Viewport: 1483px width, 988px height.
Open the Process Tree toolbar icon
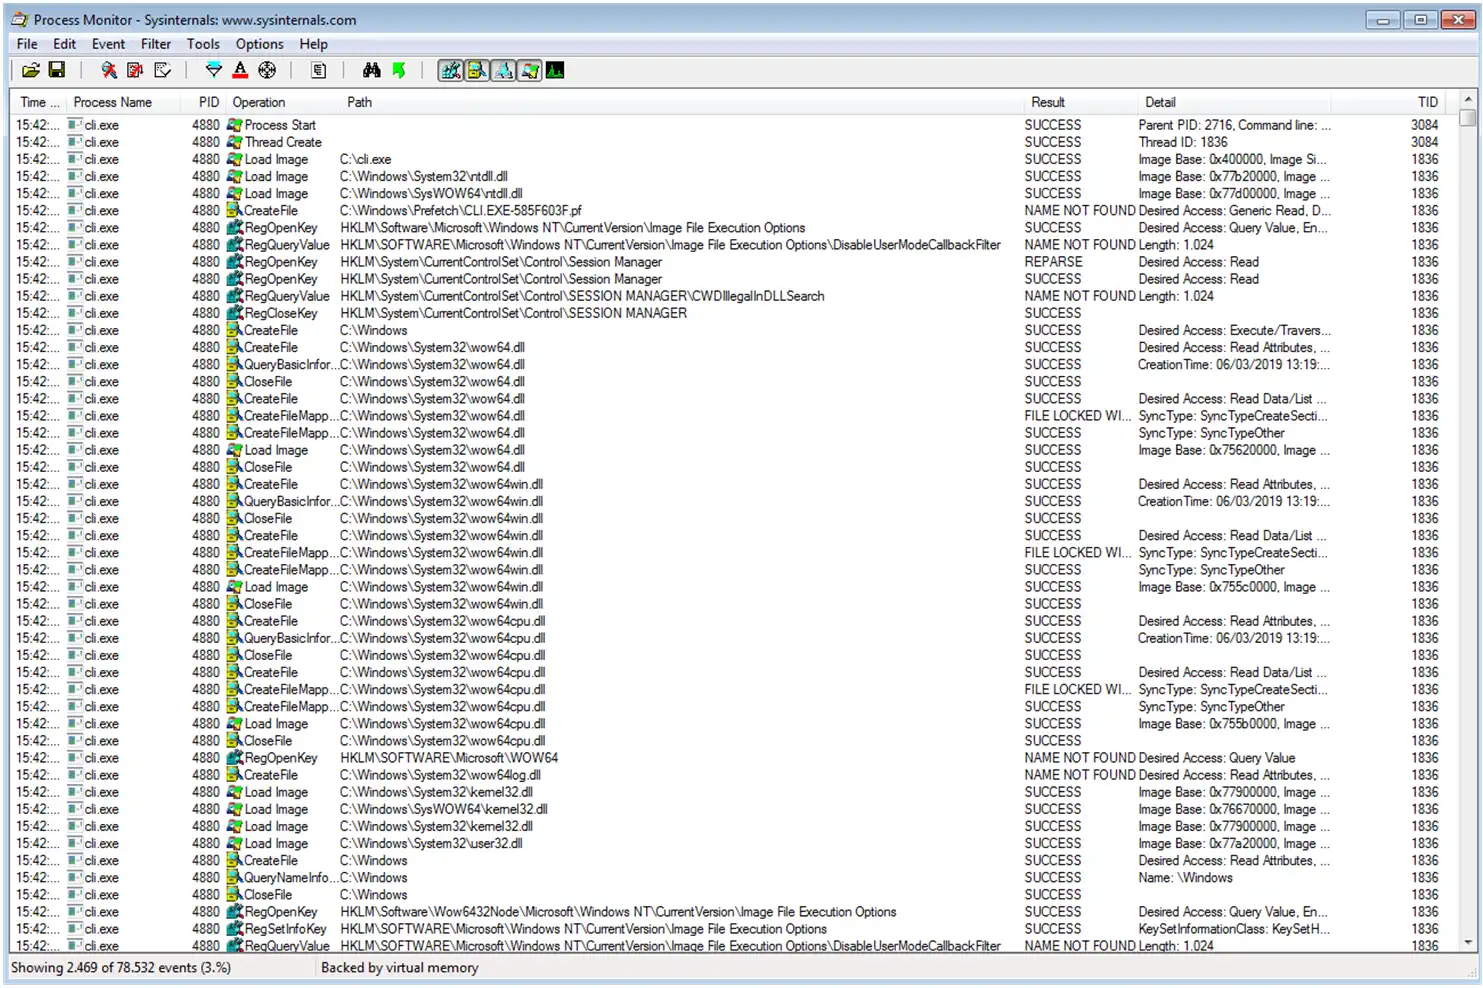click(x=319, y=70)
